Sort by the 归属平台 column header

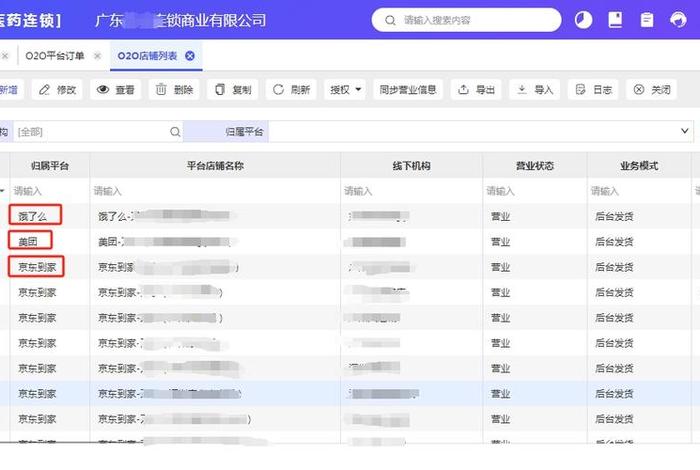coord(50,166)
